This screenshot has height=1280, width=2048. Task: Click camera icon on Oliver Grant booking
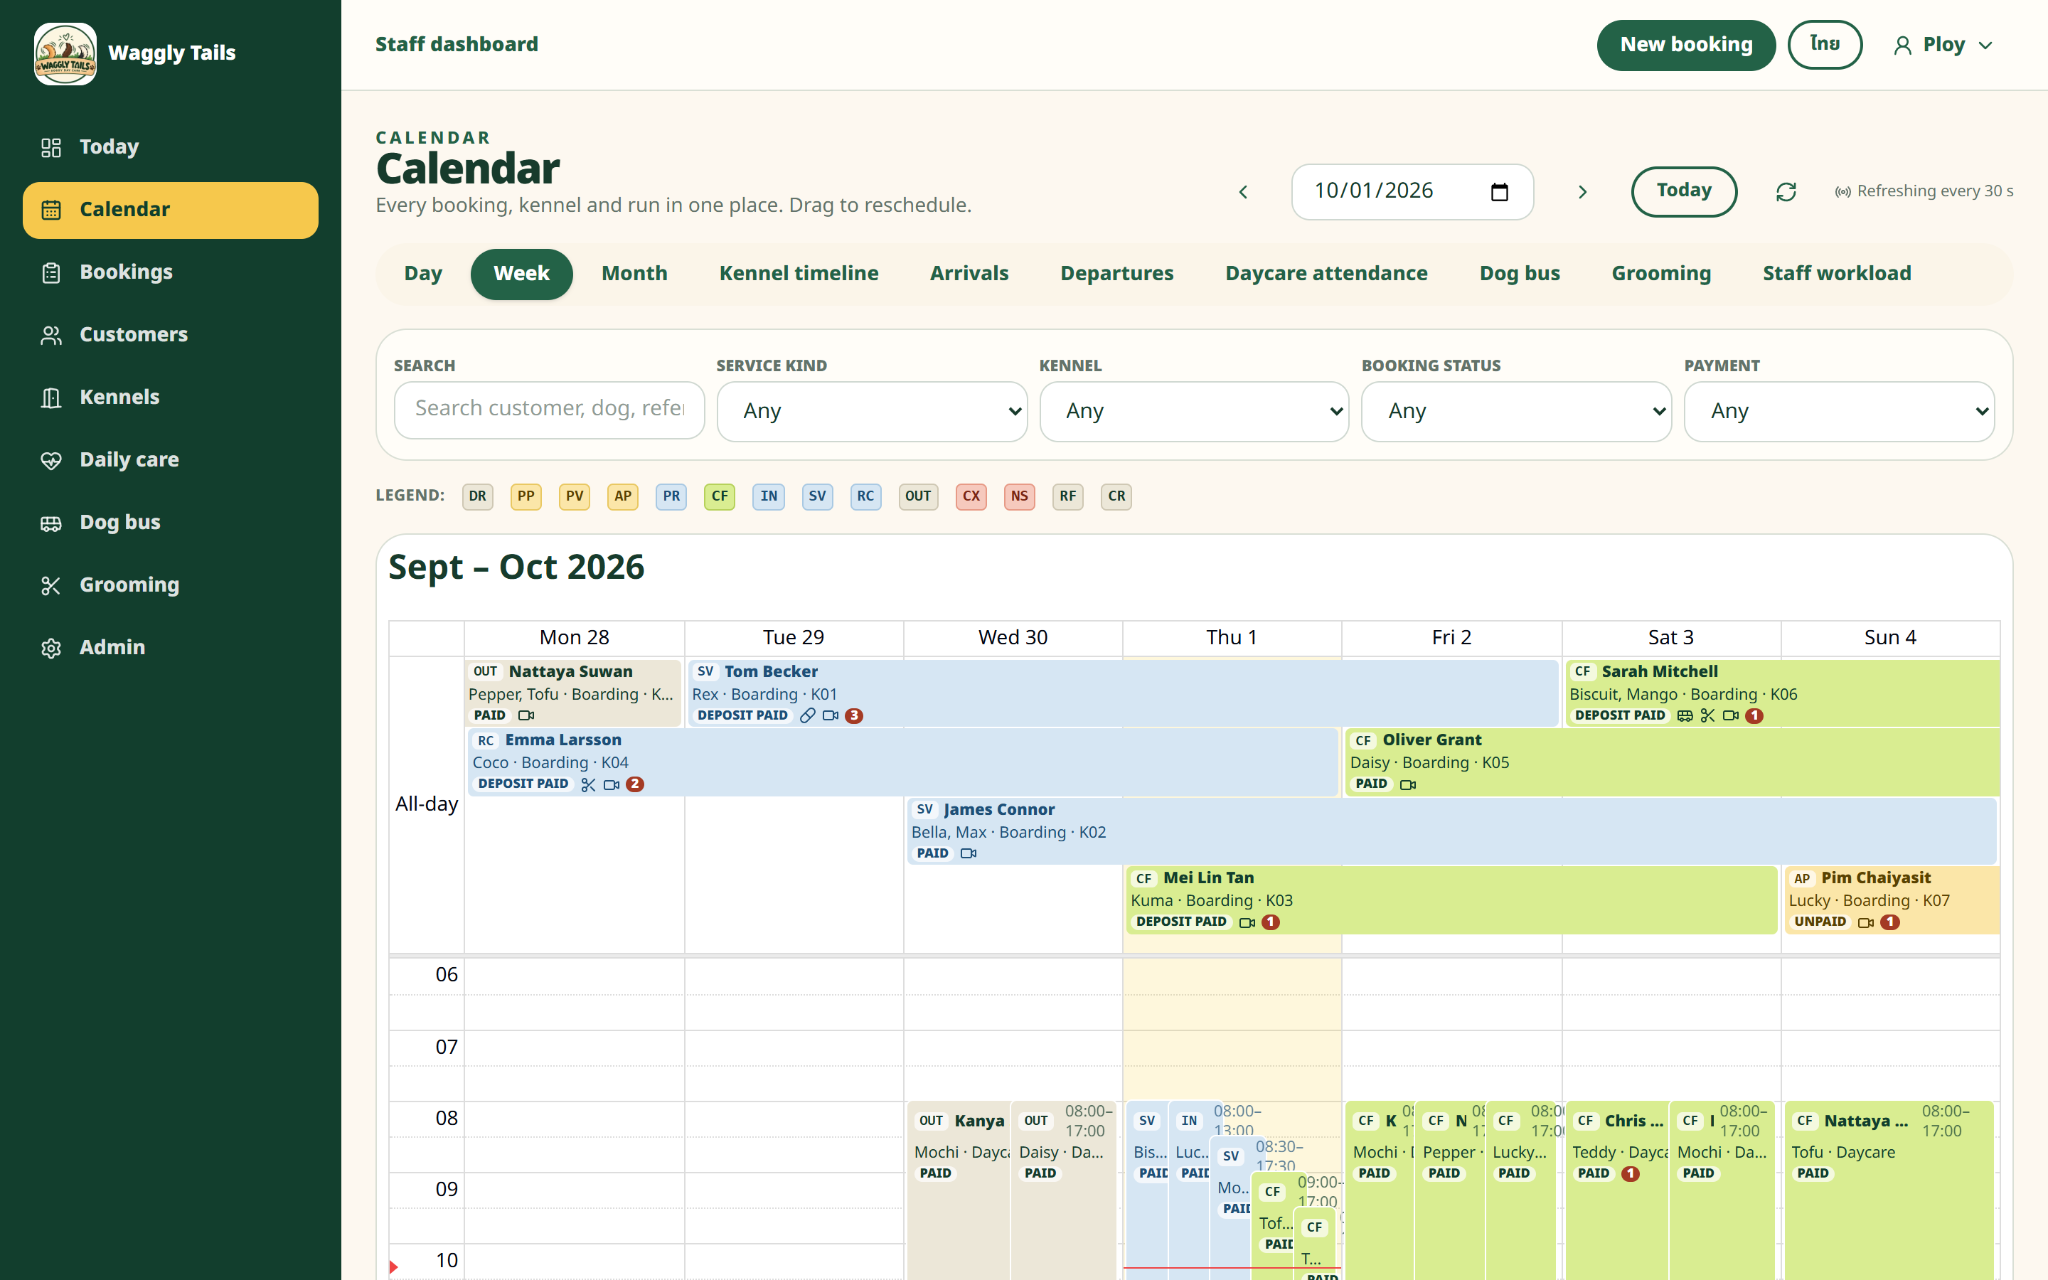click(1408, 785)
